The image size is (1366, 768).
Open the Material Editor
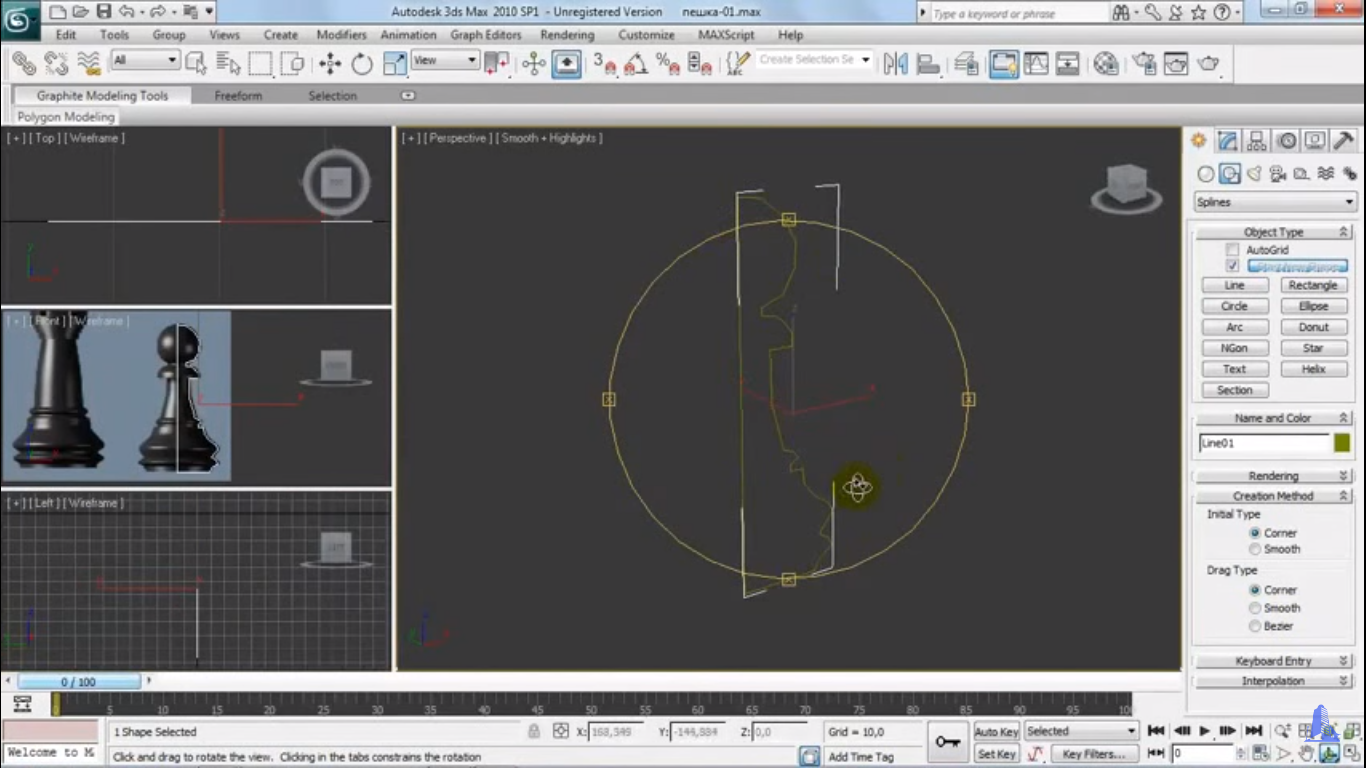click(1105, 64)
